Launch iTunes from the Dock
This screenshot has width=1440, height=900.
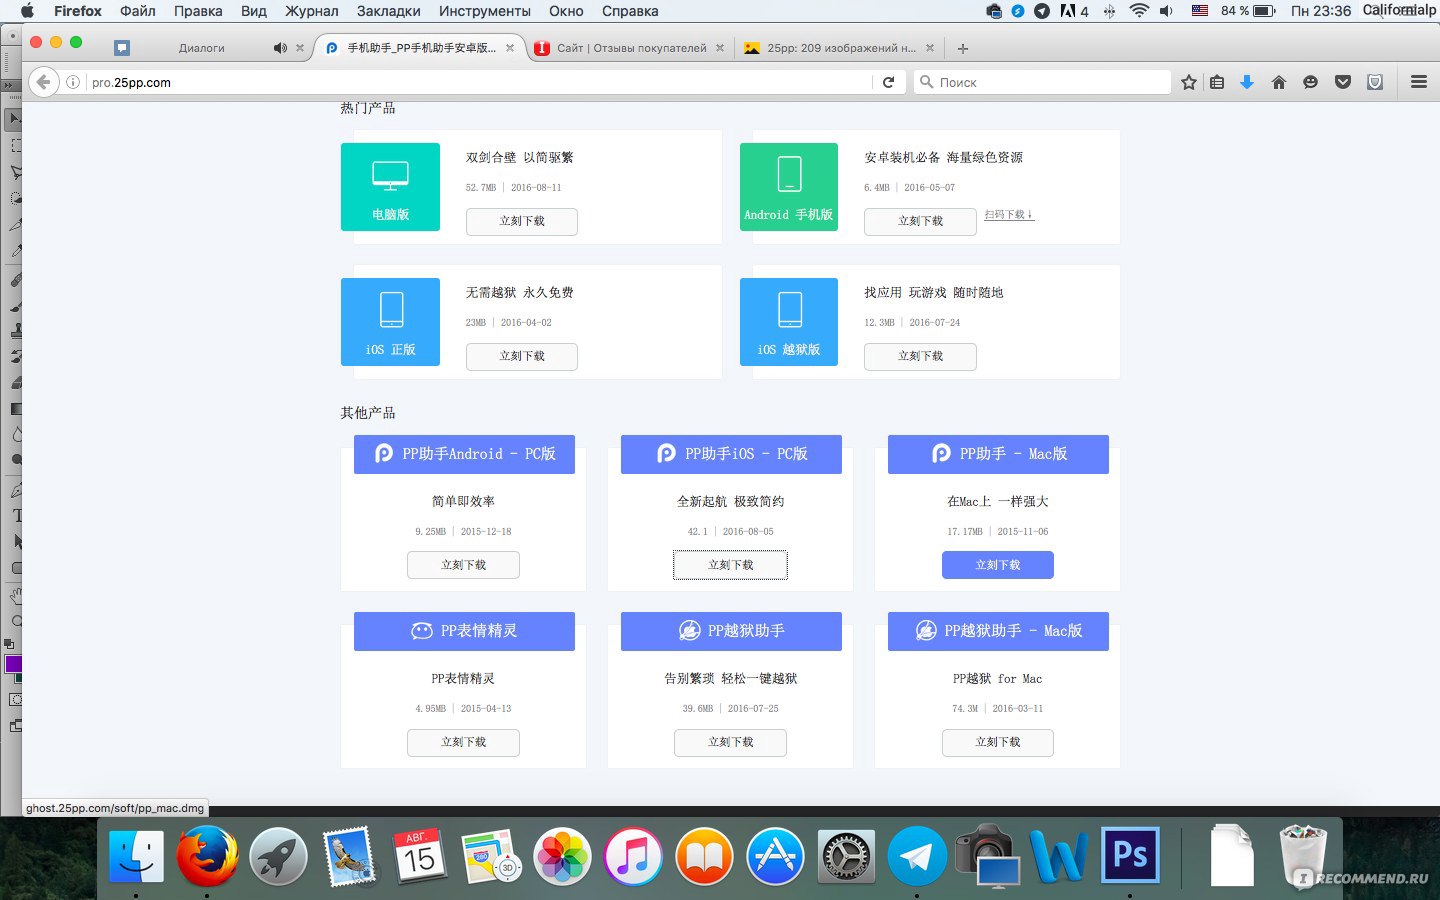(x=633, y=857)
